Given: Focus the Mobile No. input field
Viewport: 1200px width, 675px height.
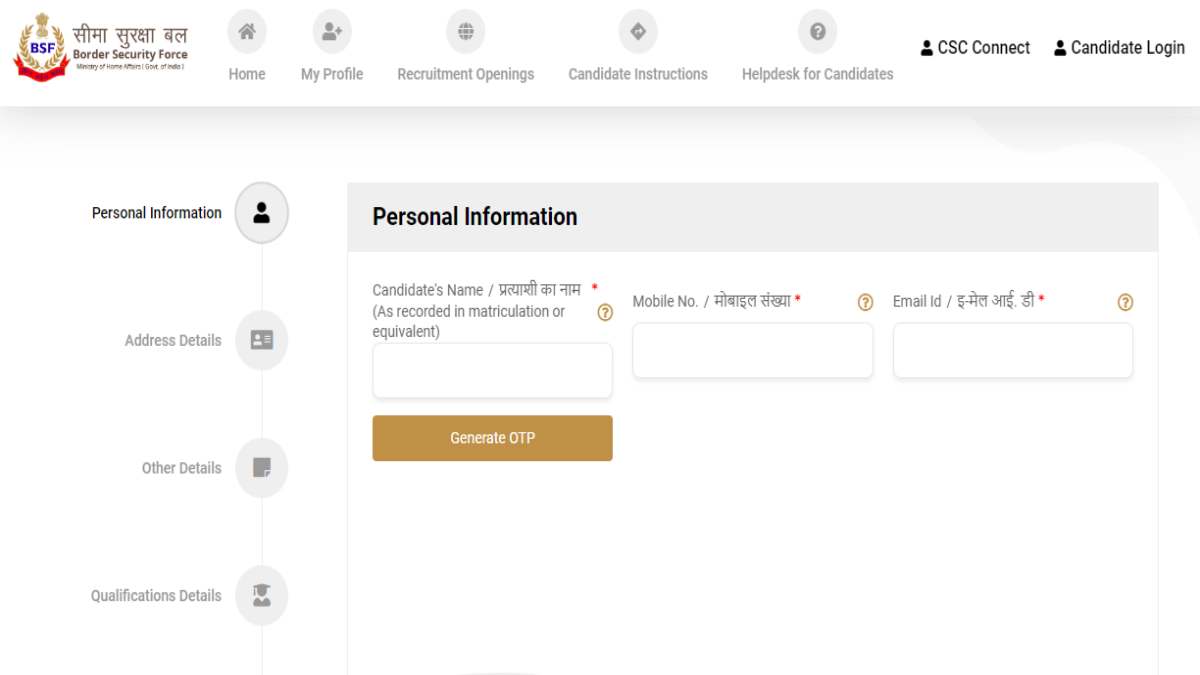Looking at the screenshot, I should pos(752,351).
